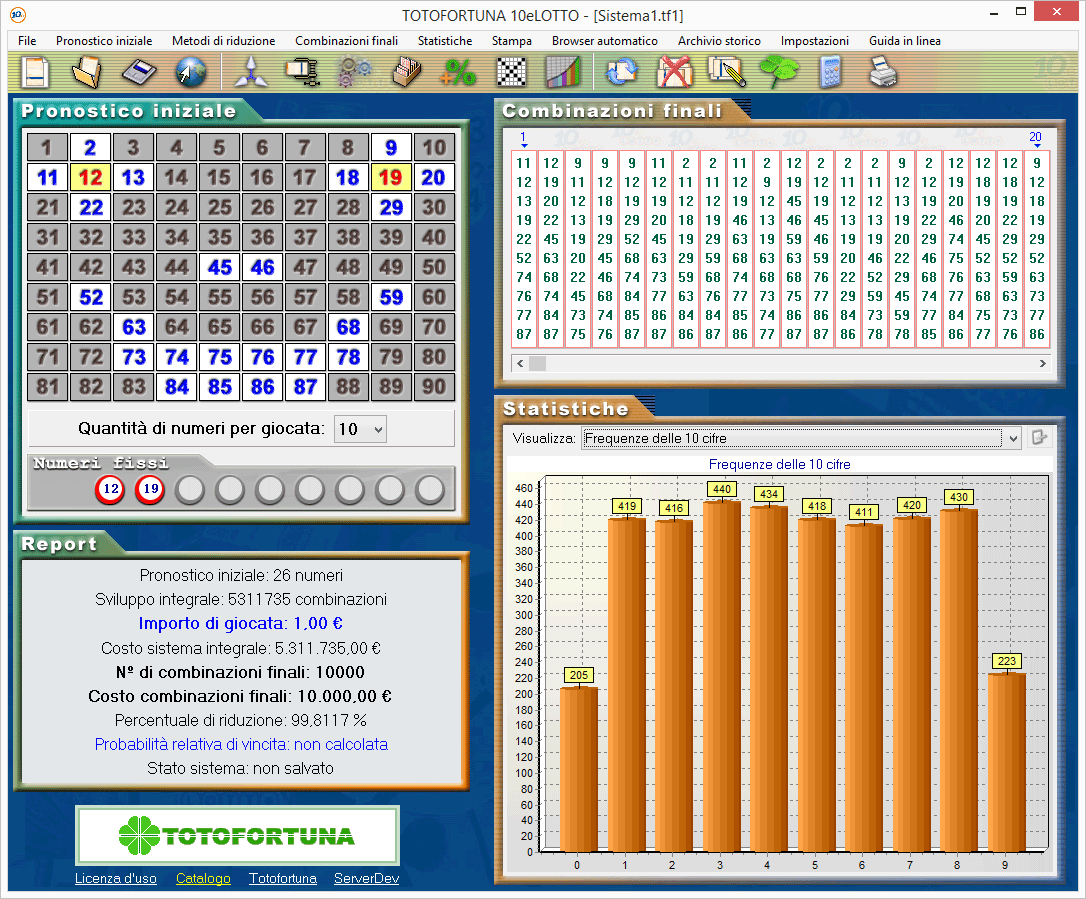Deselect number 87 in the forecast grid

305,387
